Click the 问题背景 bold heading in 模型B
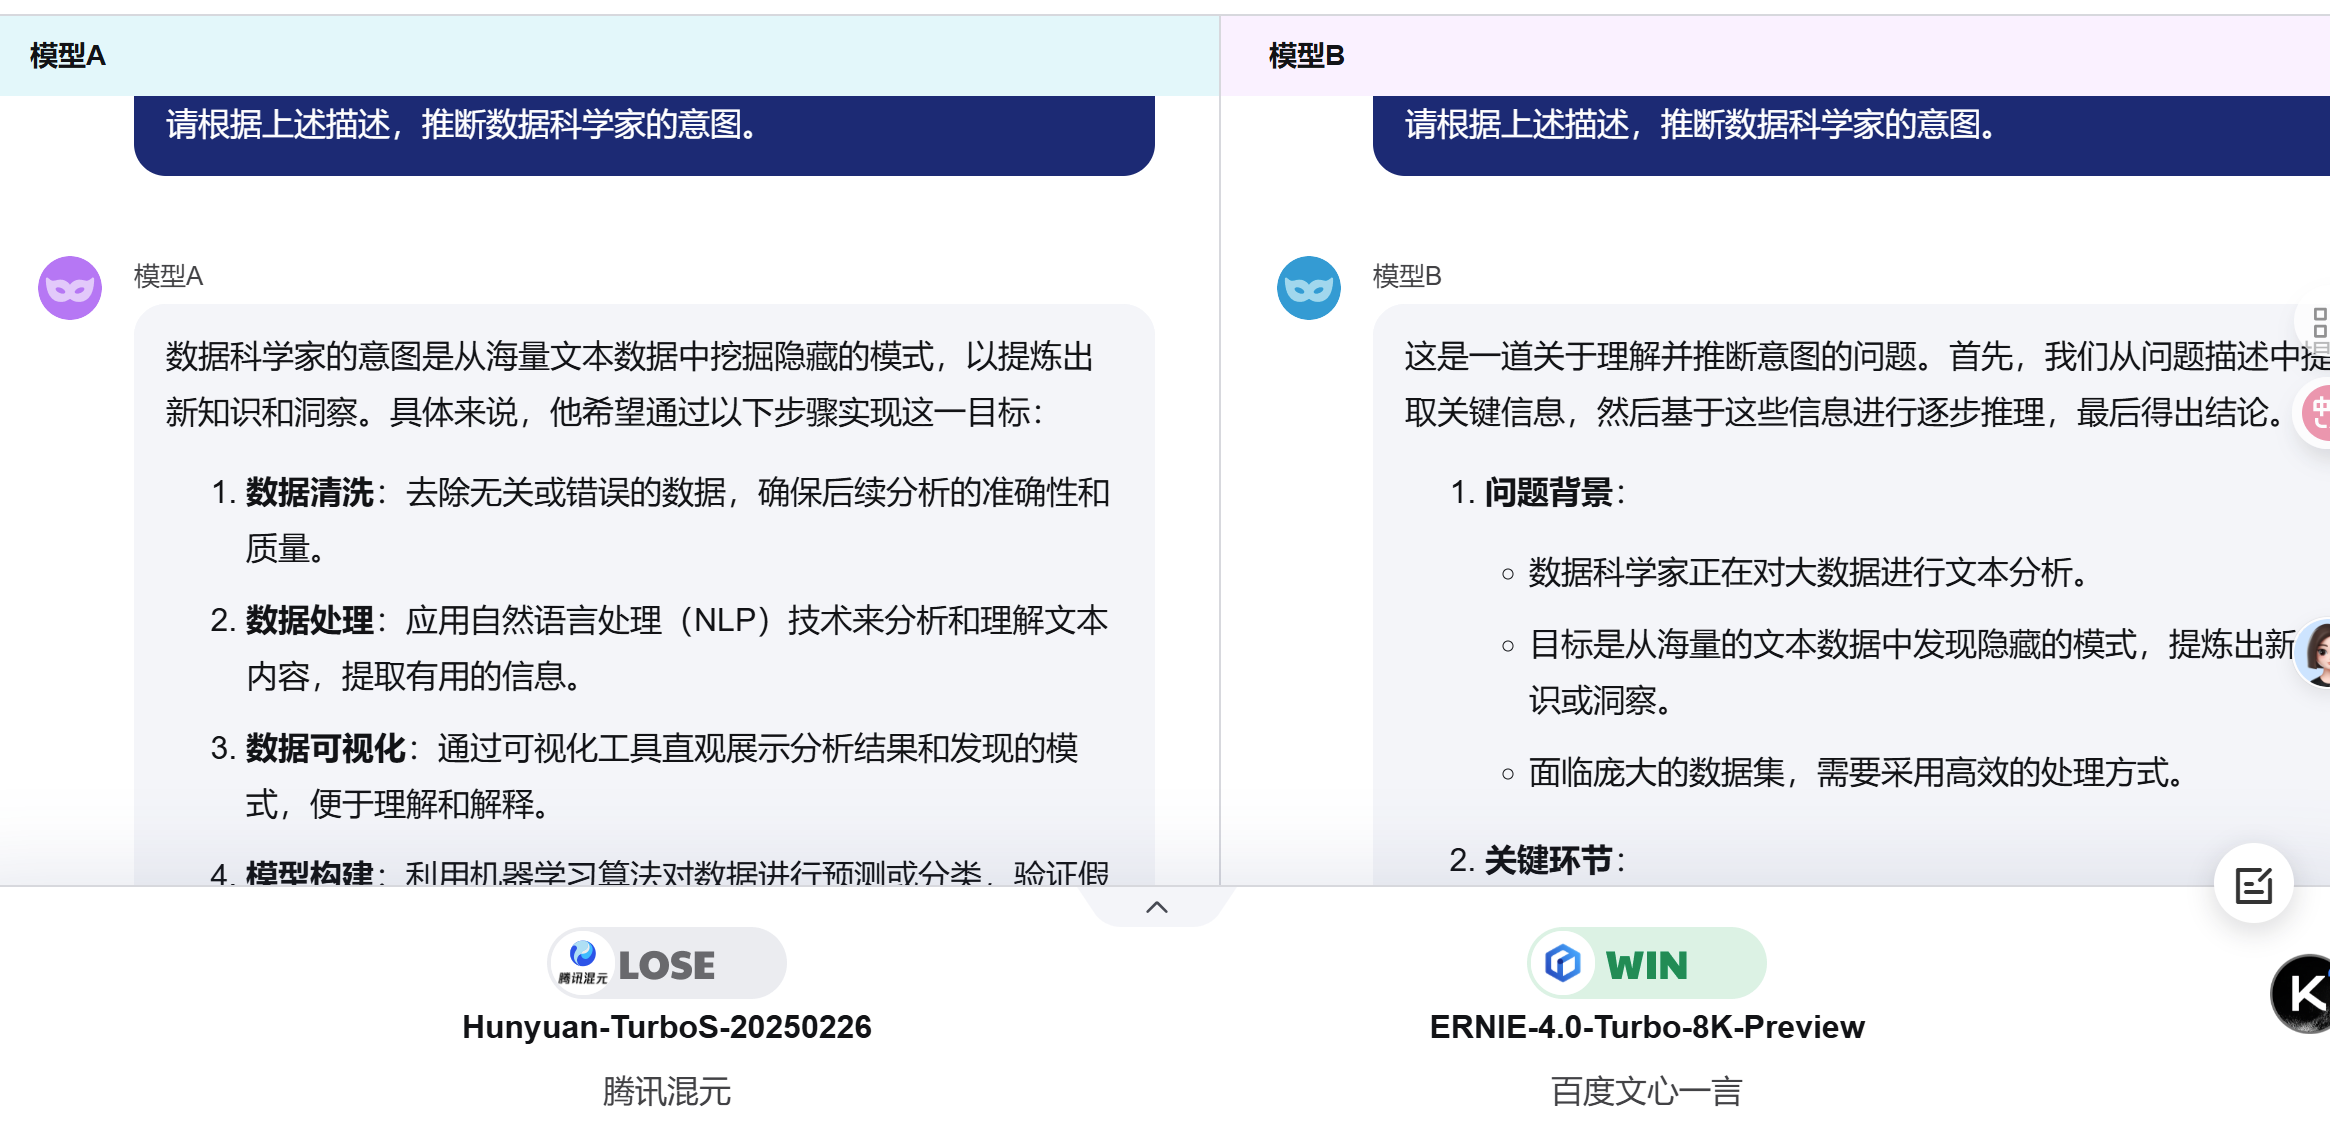Screen dimensions: 2330x1124 pyautogui.click(x=1549, y=492)
